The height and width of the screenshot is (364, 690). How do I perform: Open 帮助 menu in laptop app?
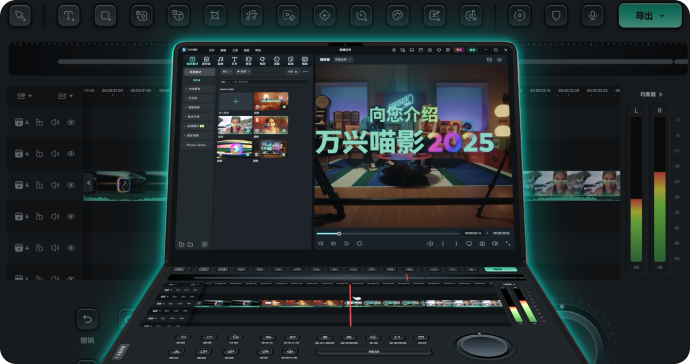[x=258, y=50]
